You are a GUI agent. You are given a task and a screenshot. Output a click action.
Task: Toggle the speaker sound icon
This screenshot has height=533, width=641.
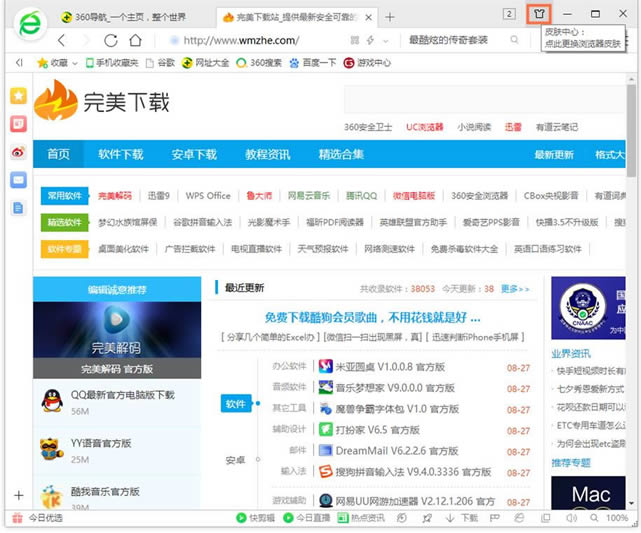[571, 518]
